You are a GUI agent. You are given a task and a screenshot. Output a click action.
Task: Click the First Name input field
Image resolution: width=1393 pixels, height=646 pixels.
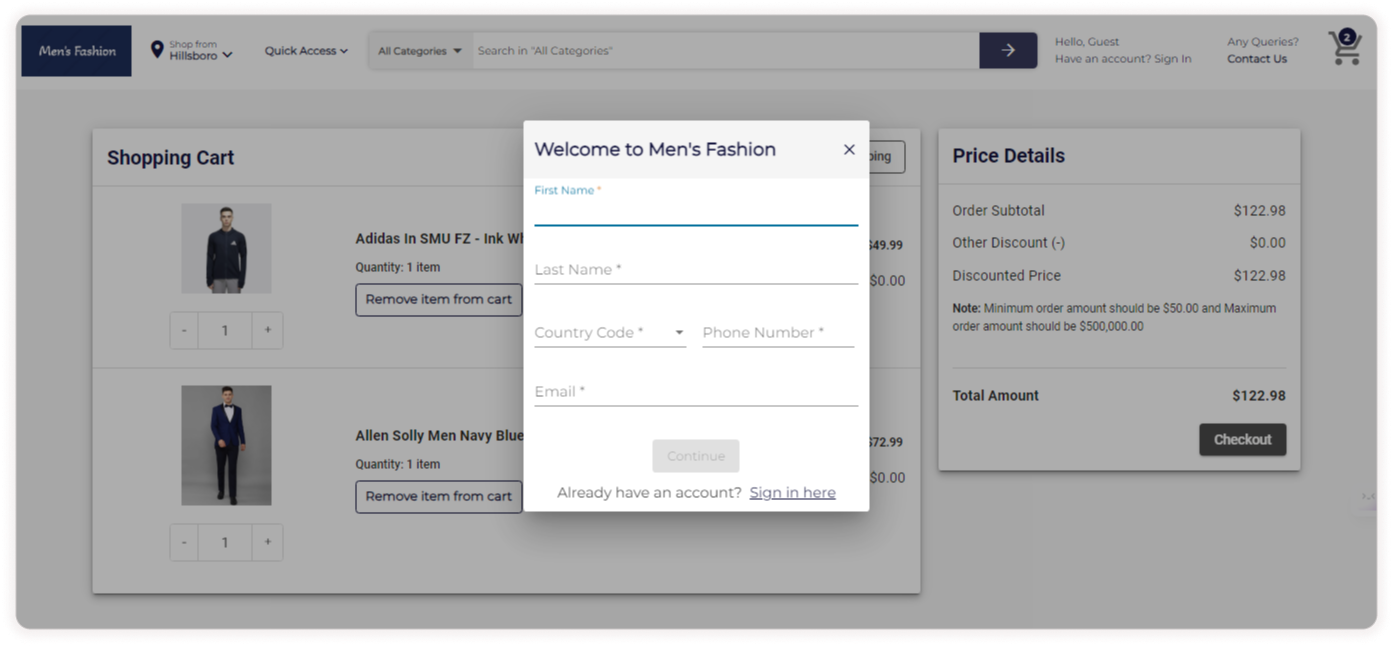tap(695, 212)
